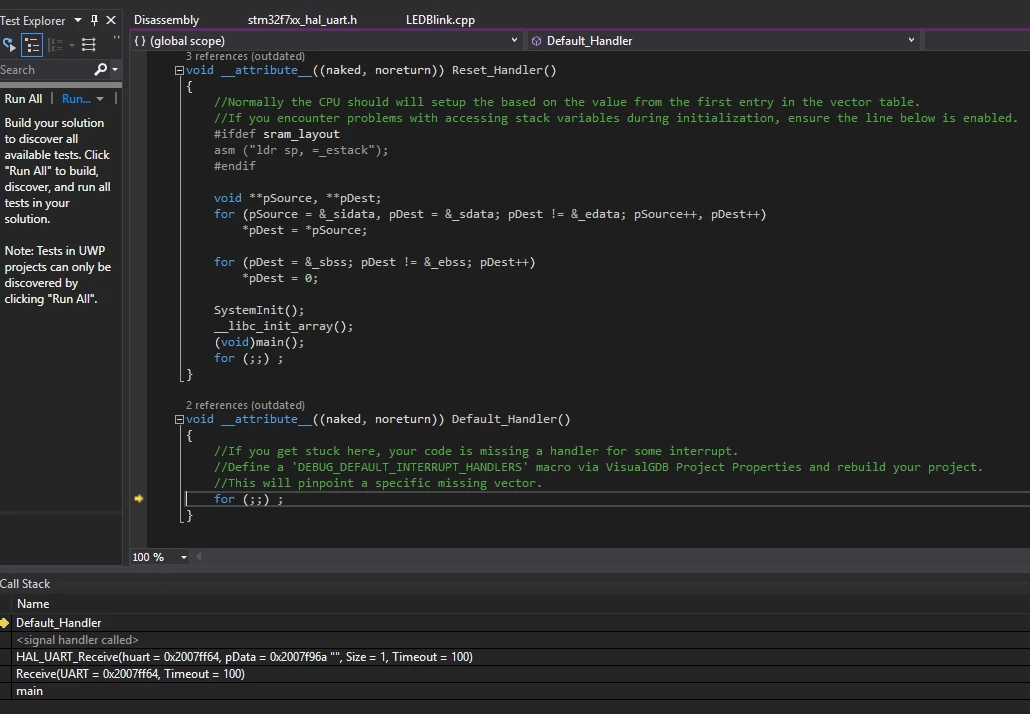
Task: Click the Run Tests After Build icon
Action: [x=9, y=45]
